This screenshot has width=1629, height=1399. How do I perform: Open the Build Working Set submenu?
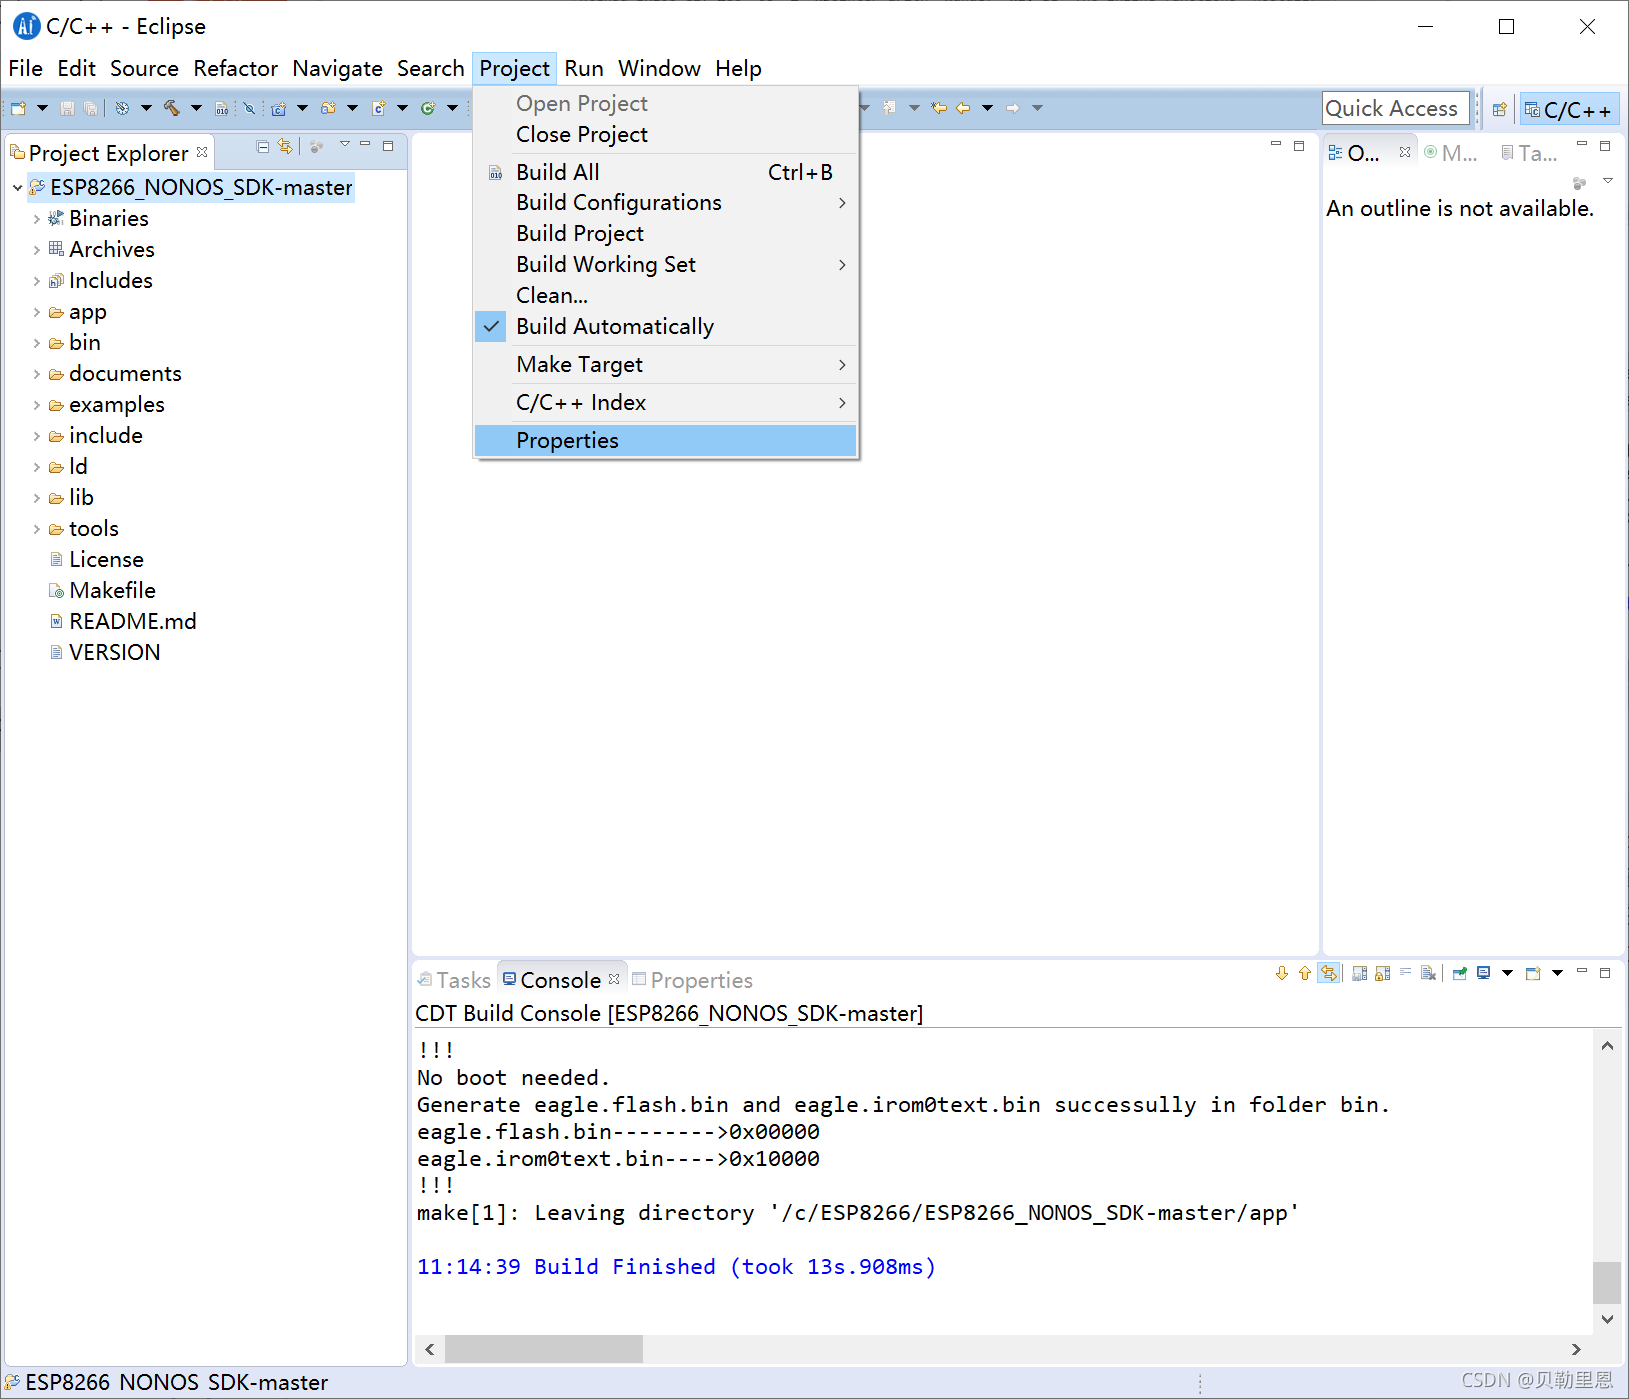(x=665, y=265)
